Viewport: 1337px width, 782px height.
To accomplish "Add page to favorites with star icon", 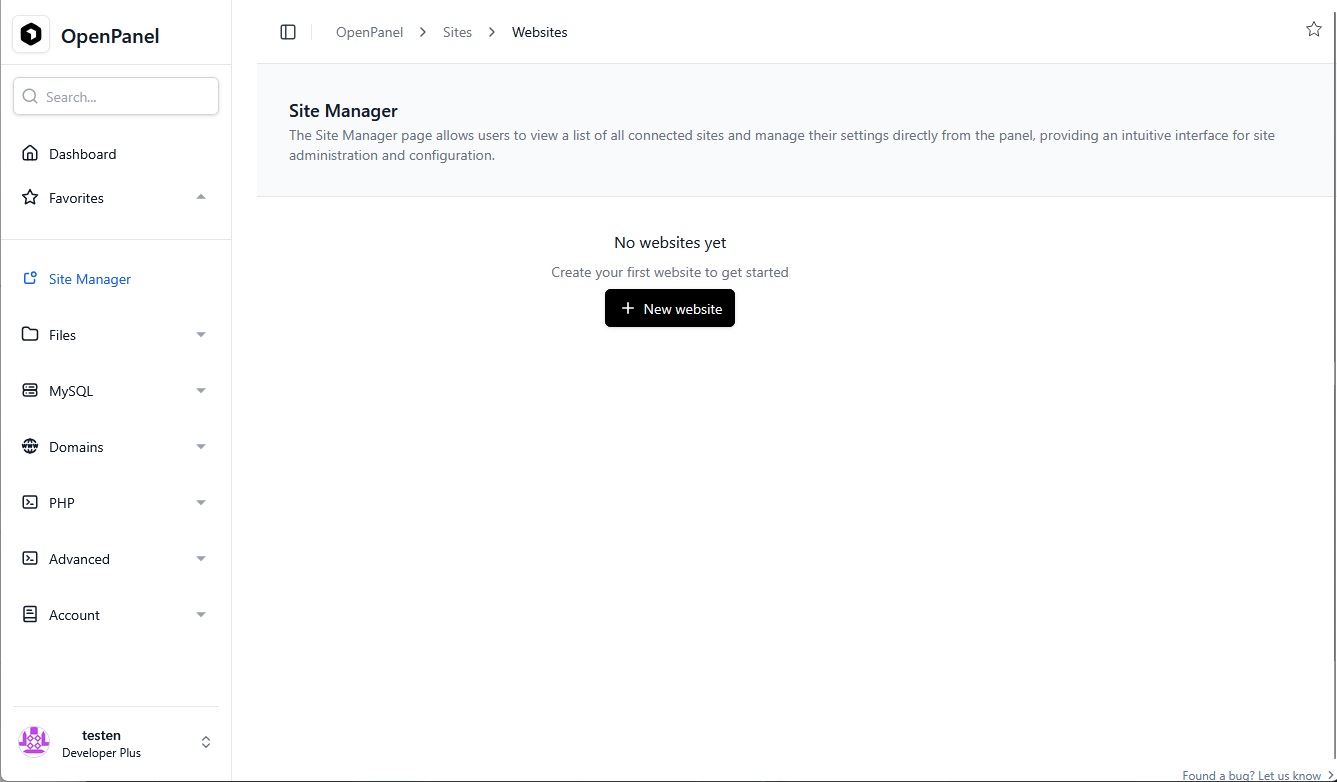I will point(1314,29).
